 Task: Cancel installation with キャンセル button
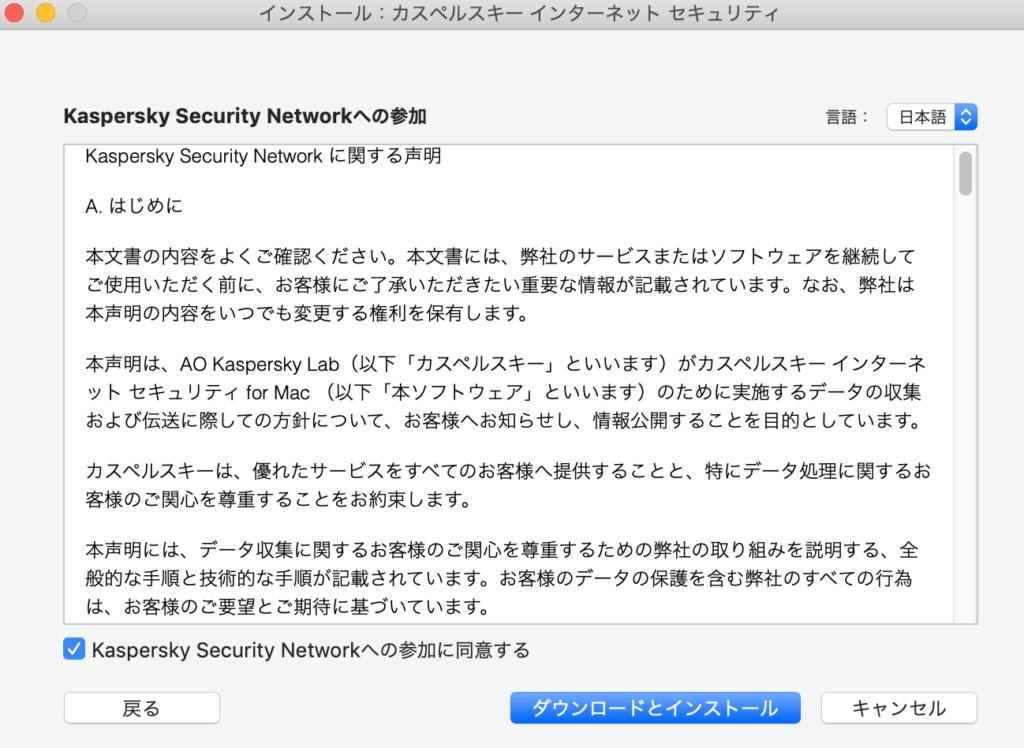click(x=899, y=708)
